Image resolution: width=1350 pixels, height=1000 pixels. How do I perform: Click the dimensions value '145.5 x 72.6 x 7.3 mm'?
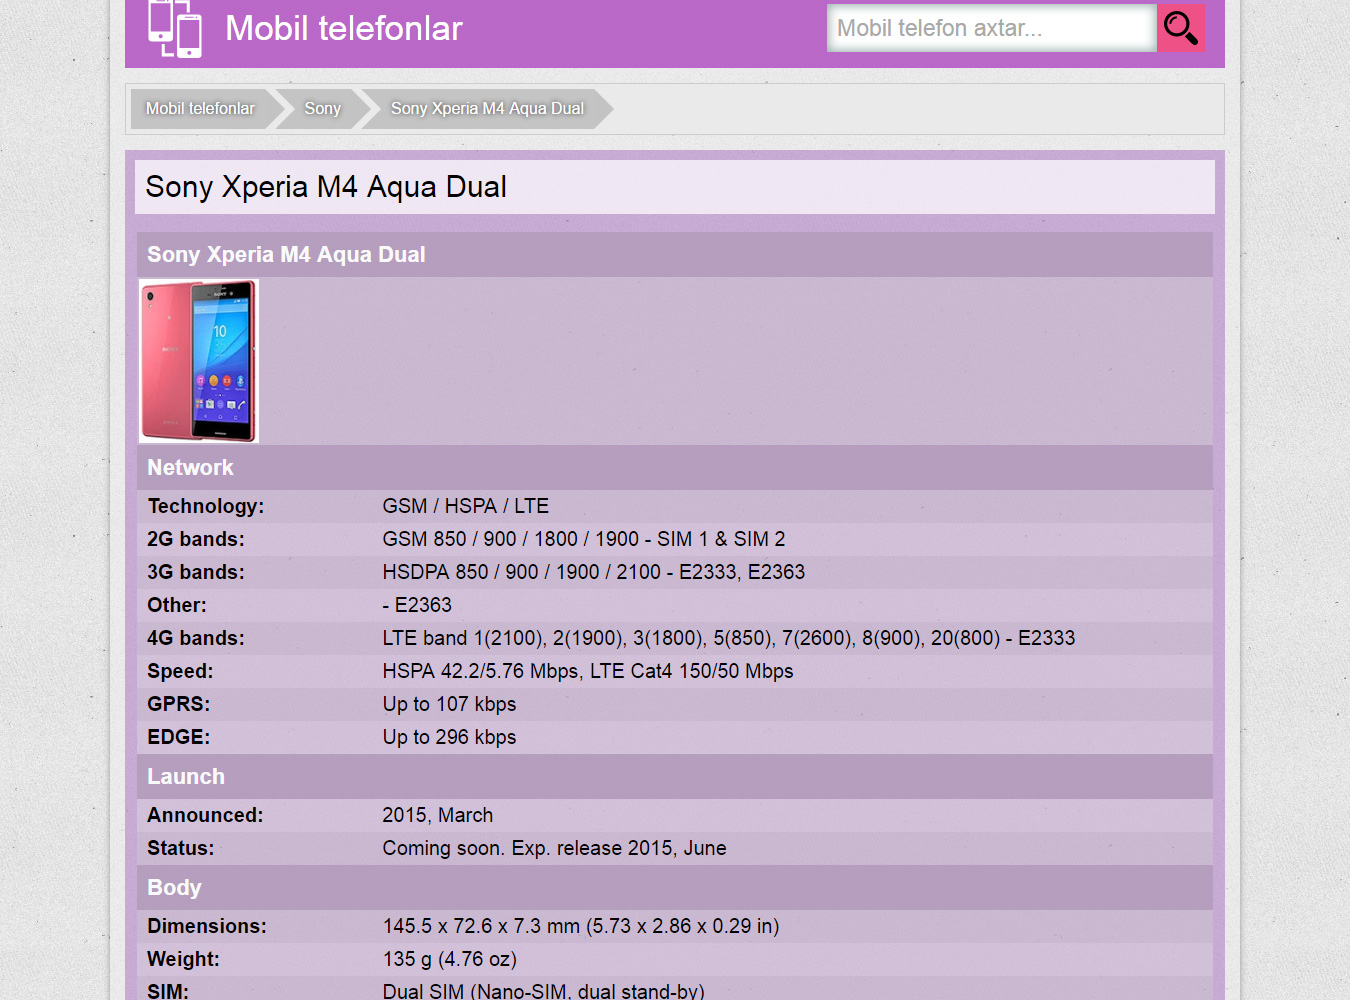click(580, 926)
